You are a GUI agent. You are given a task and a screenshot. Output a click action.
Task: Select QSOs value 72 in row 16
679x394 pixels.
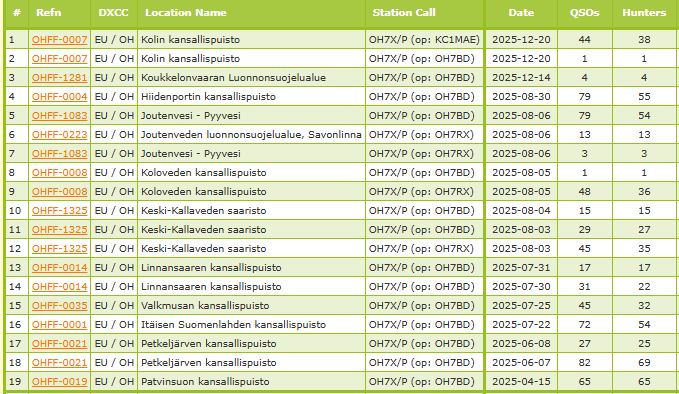click(x=585, y=325)
